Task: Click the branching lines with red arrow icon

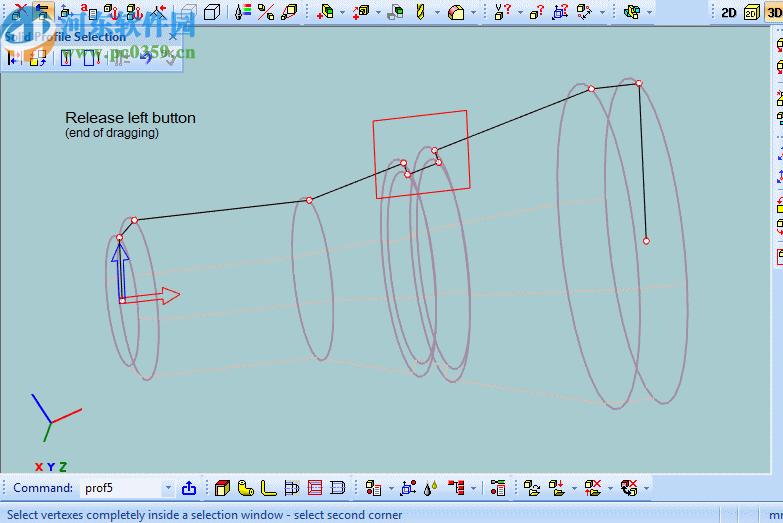Action: 158,11
